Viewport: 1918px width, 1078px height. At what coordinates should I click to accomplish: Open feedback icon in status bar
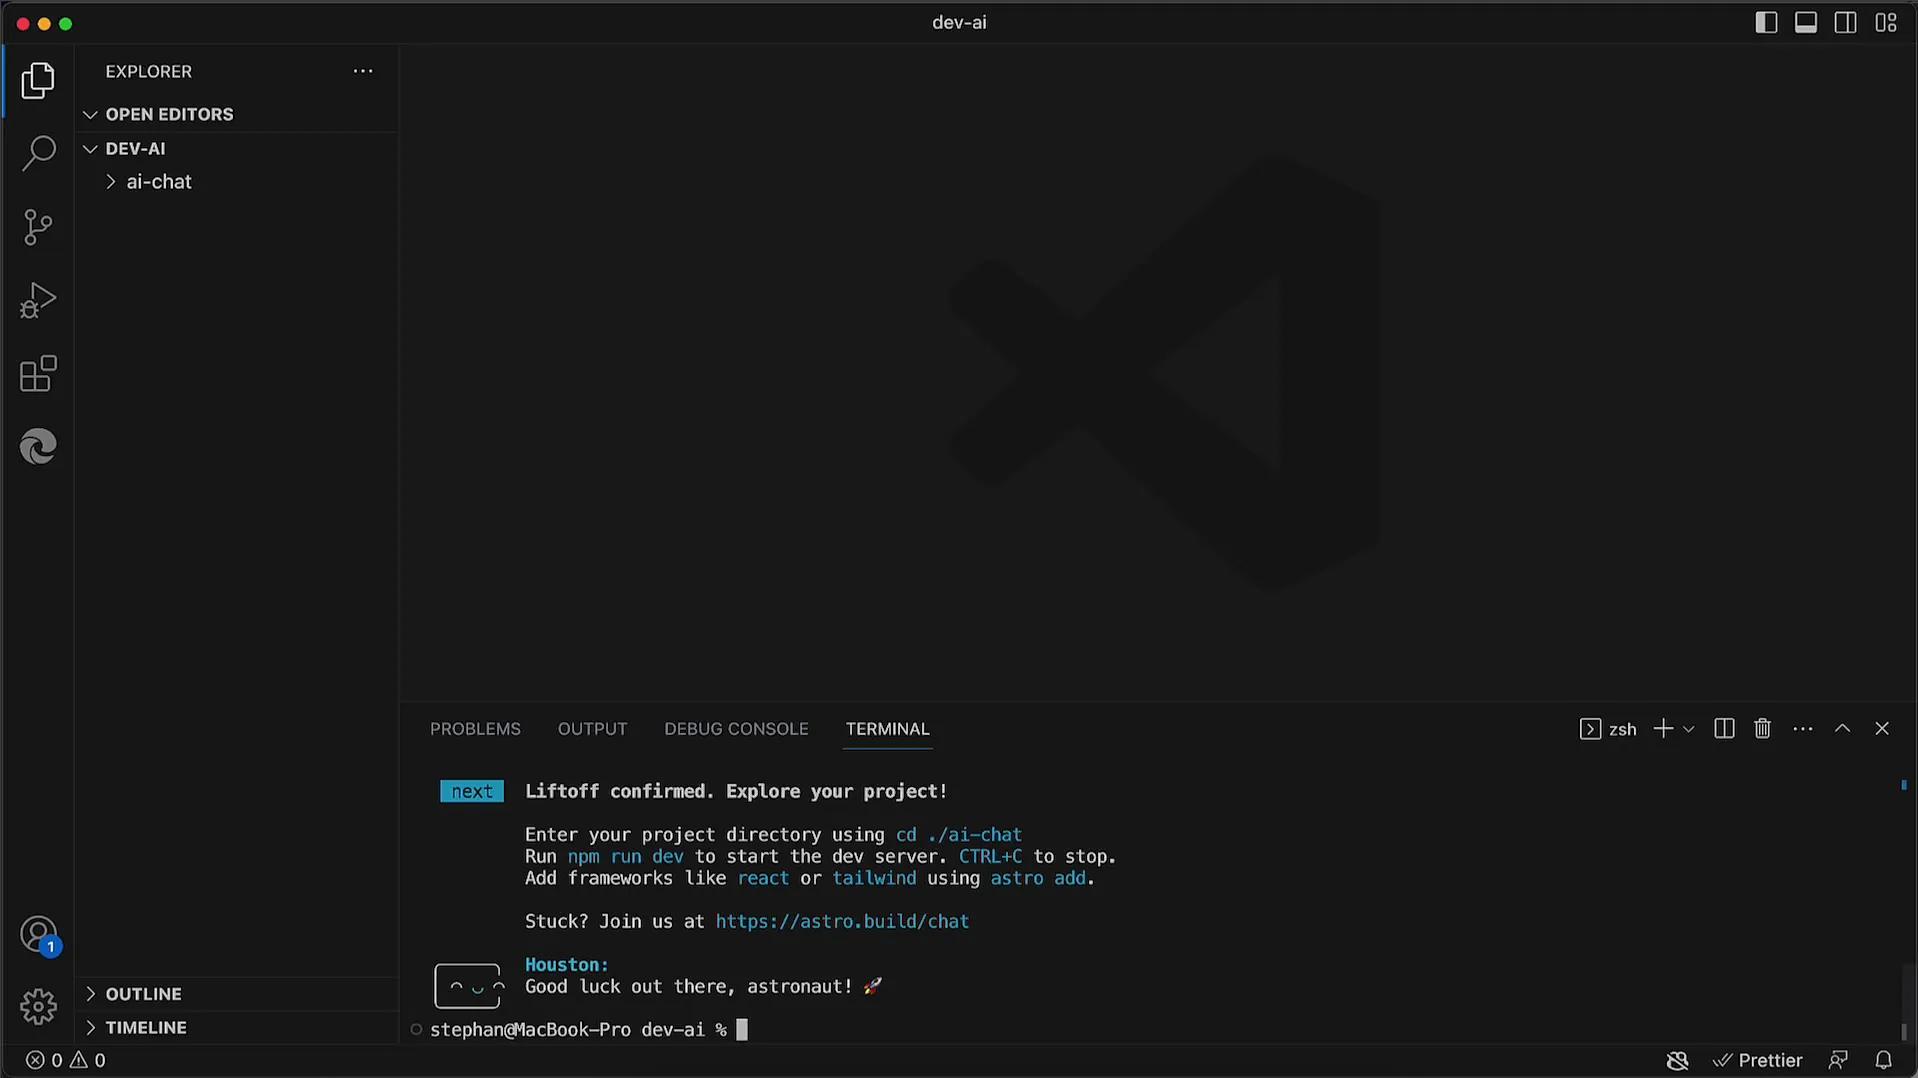click(x=1838, y=1060)
